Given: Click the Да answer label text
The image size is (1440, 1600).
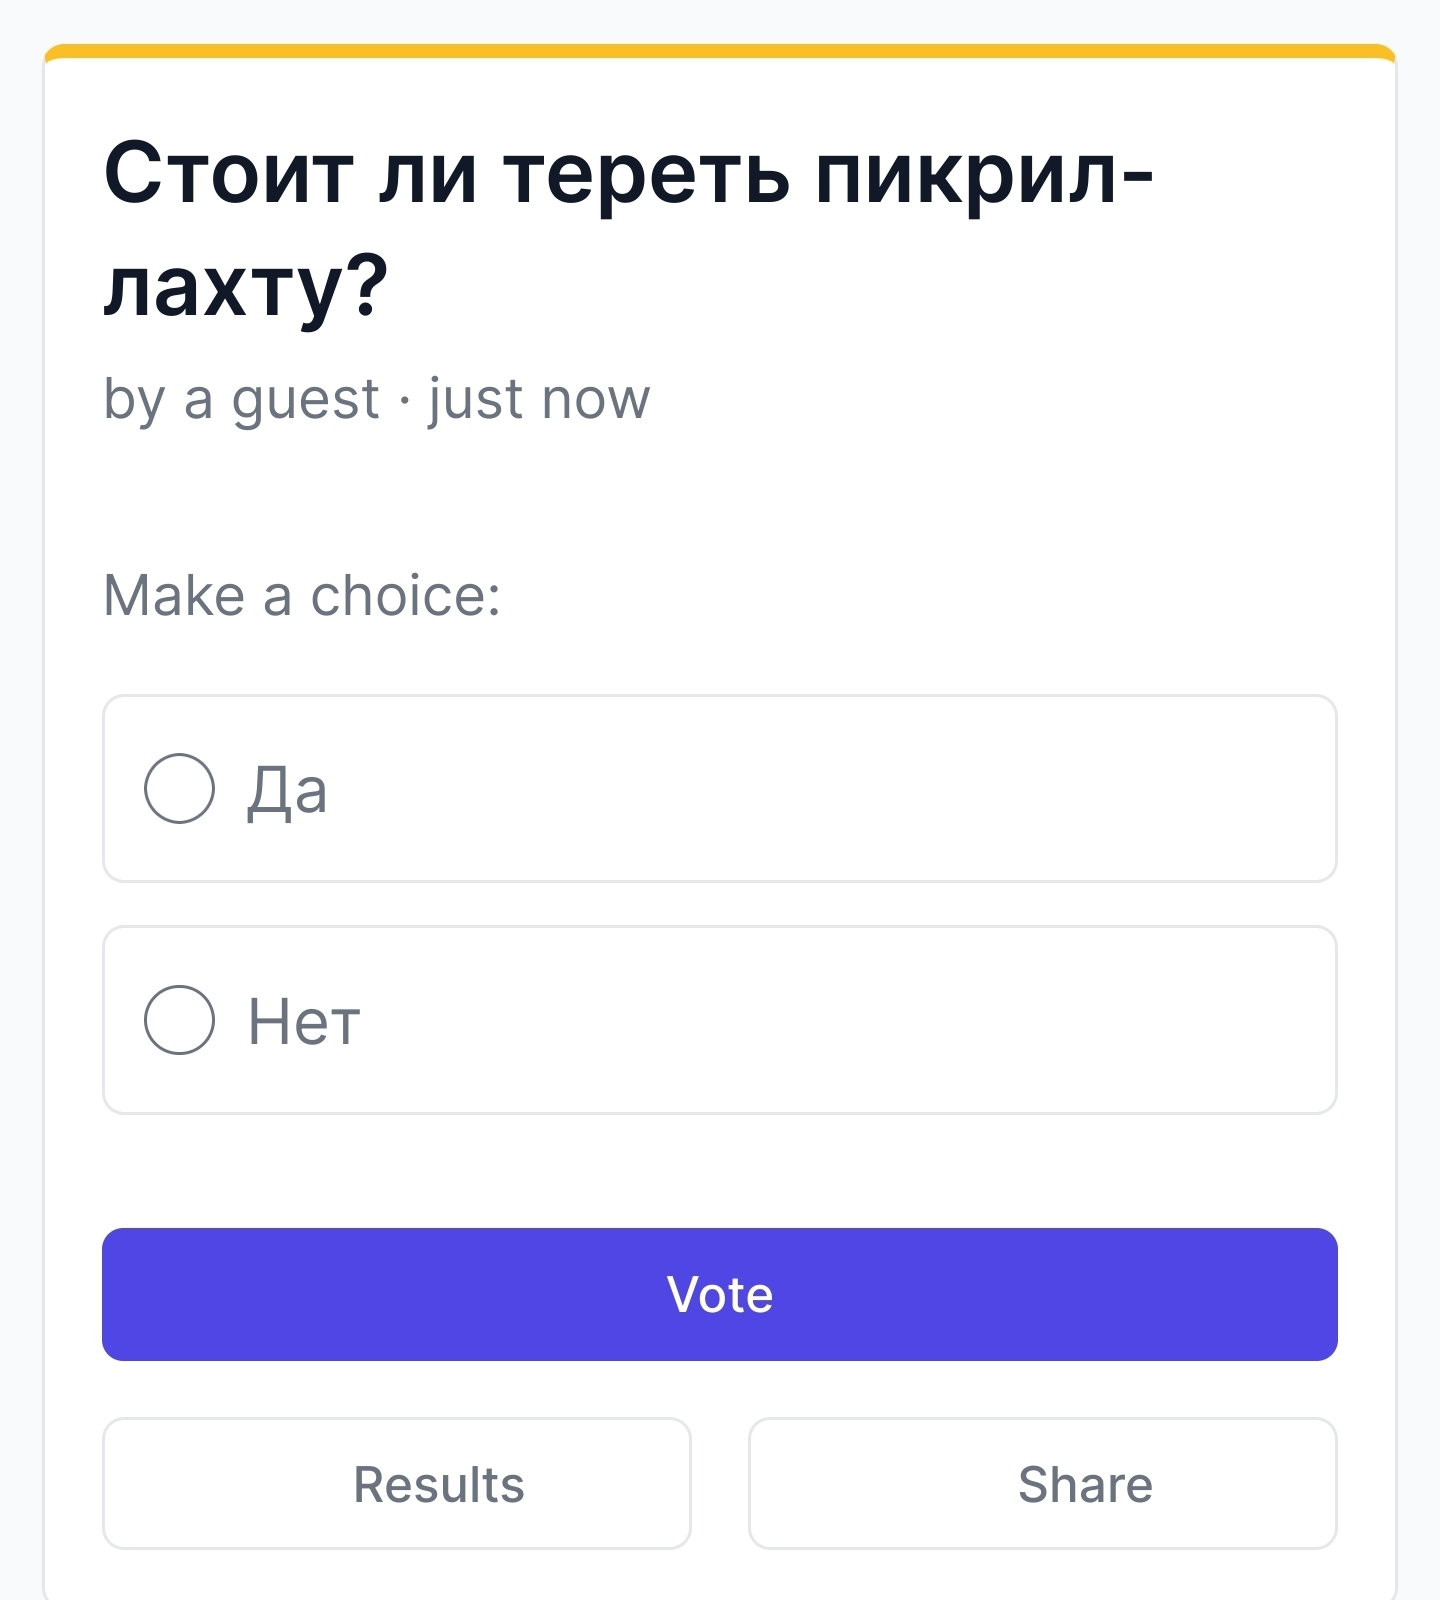Looking at the screenshot, I should point(287,790).
